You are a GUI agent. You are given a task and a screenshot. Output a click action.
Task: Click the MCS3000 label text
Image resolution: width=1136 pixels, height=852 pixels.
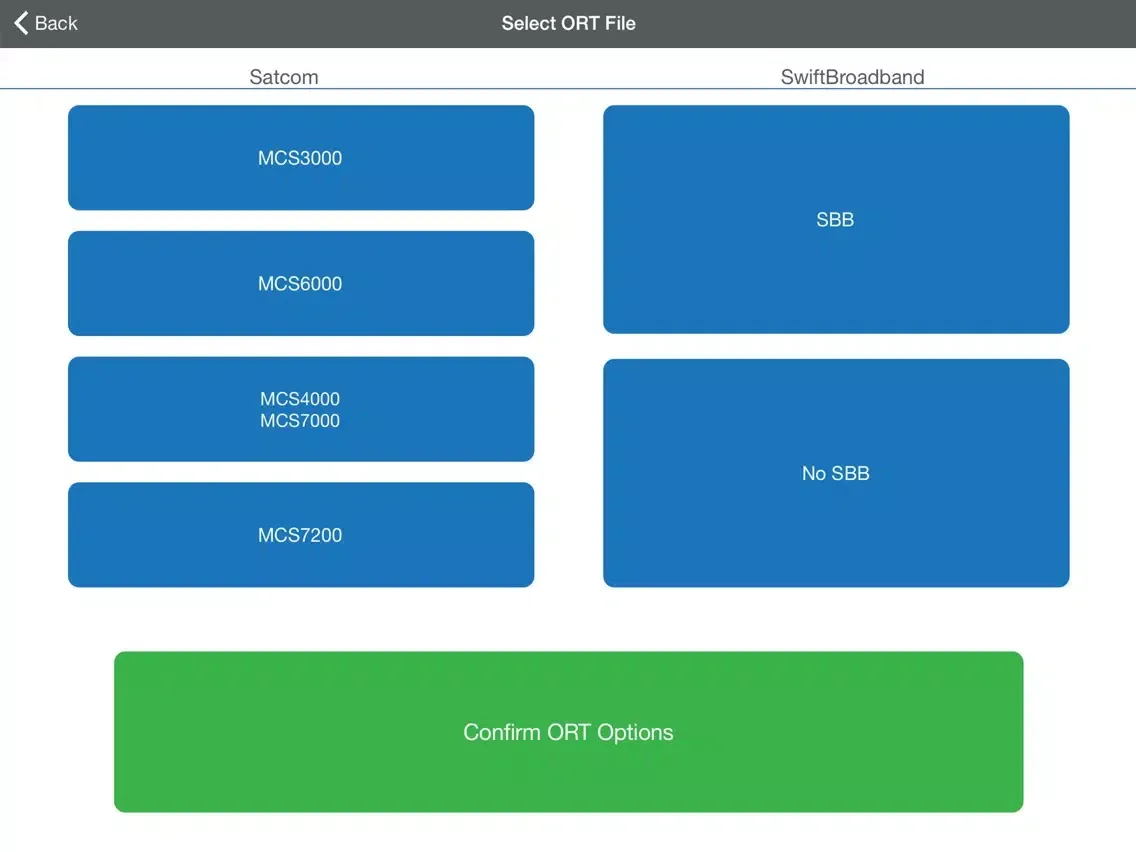click(x=300, y=158)
